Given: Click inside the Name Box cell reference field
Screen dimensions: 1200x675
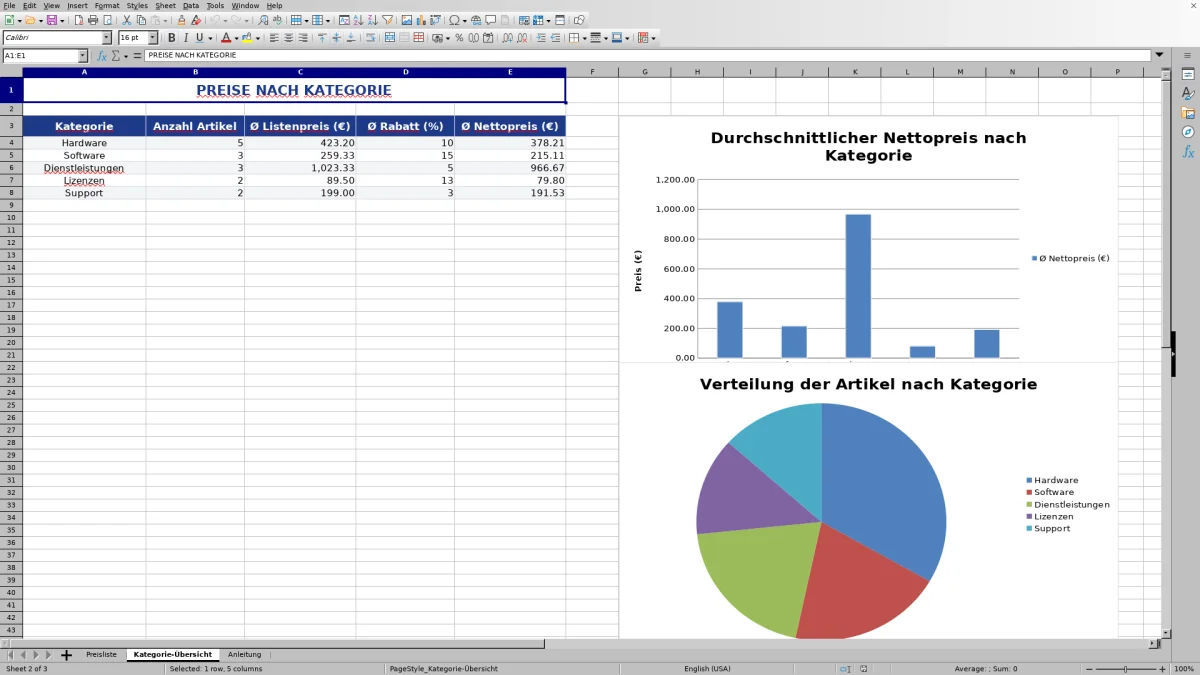Looking at the screenshot, I should (x=40, y=56).
